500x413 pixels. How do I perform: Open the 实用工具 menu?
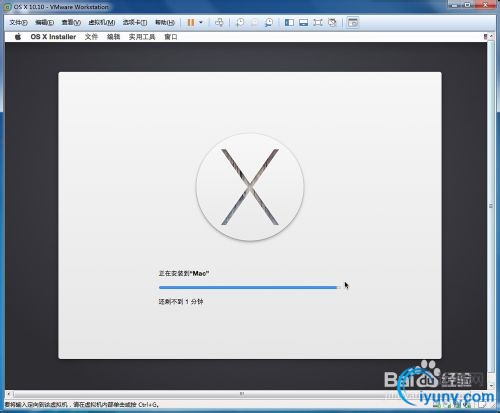(x=142, y=37)
